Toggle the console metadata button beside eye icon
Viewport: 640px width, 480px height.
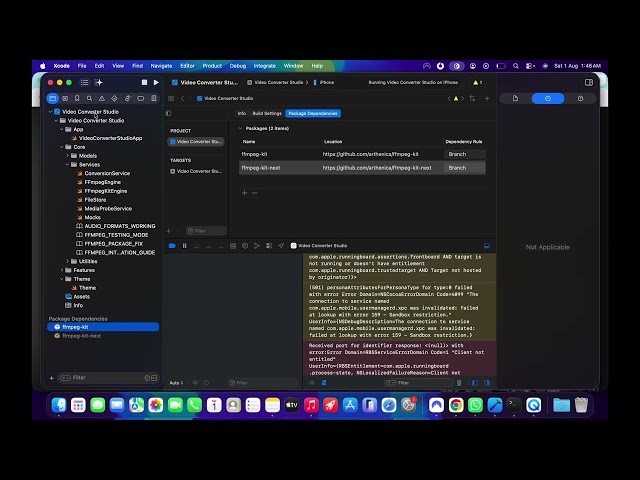coord(324,383)
